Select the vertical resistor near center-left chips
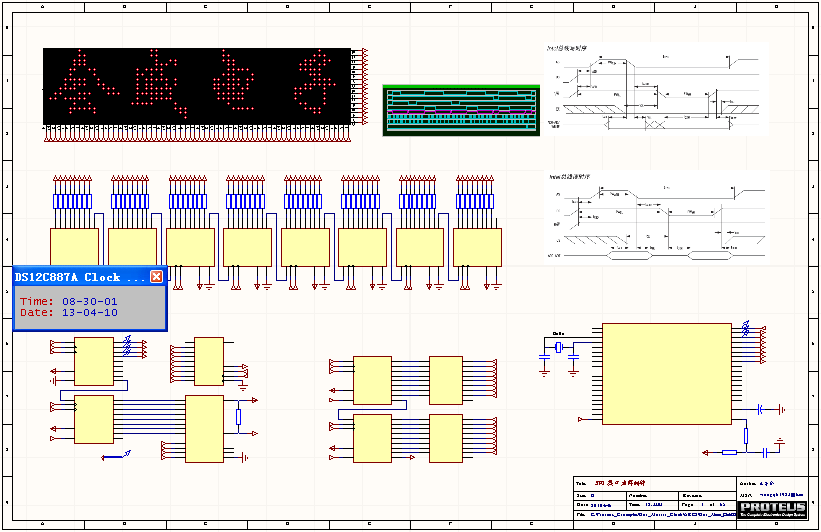Screen dimensions: 821x532 239,417
